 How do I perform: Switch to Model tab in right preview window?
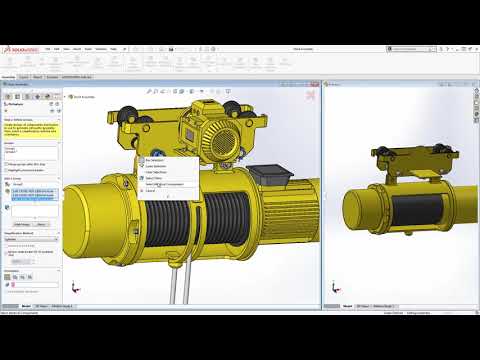pos(347,306)
